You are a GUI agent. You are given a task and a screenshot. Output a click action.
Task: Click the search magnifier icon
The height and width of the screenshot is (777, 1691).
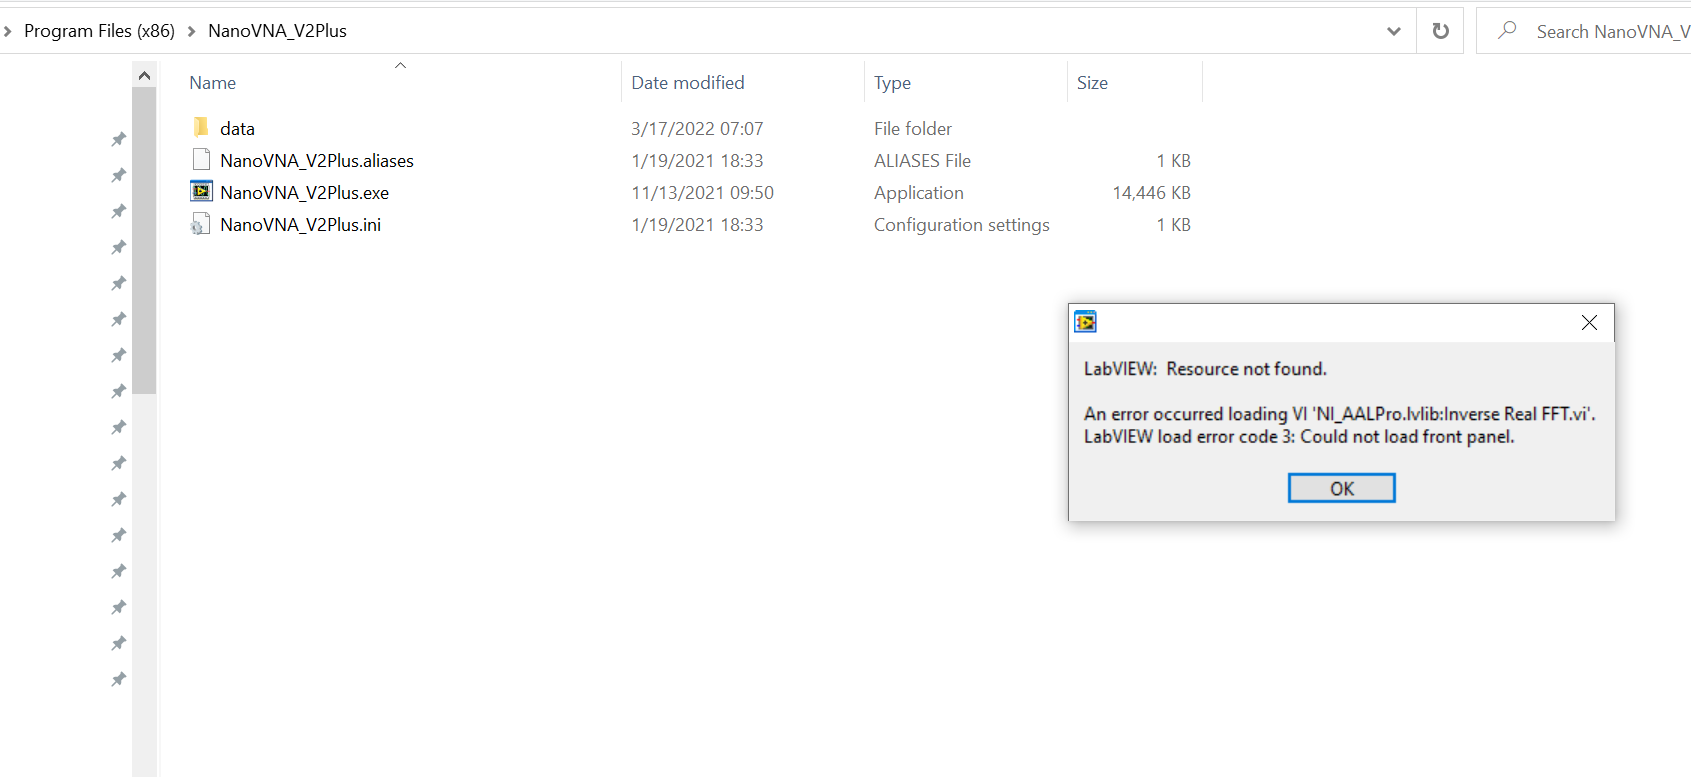[x=1507, y=31]
